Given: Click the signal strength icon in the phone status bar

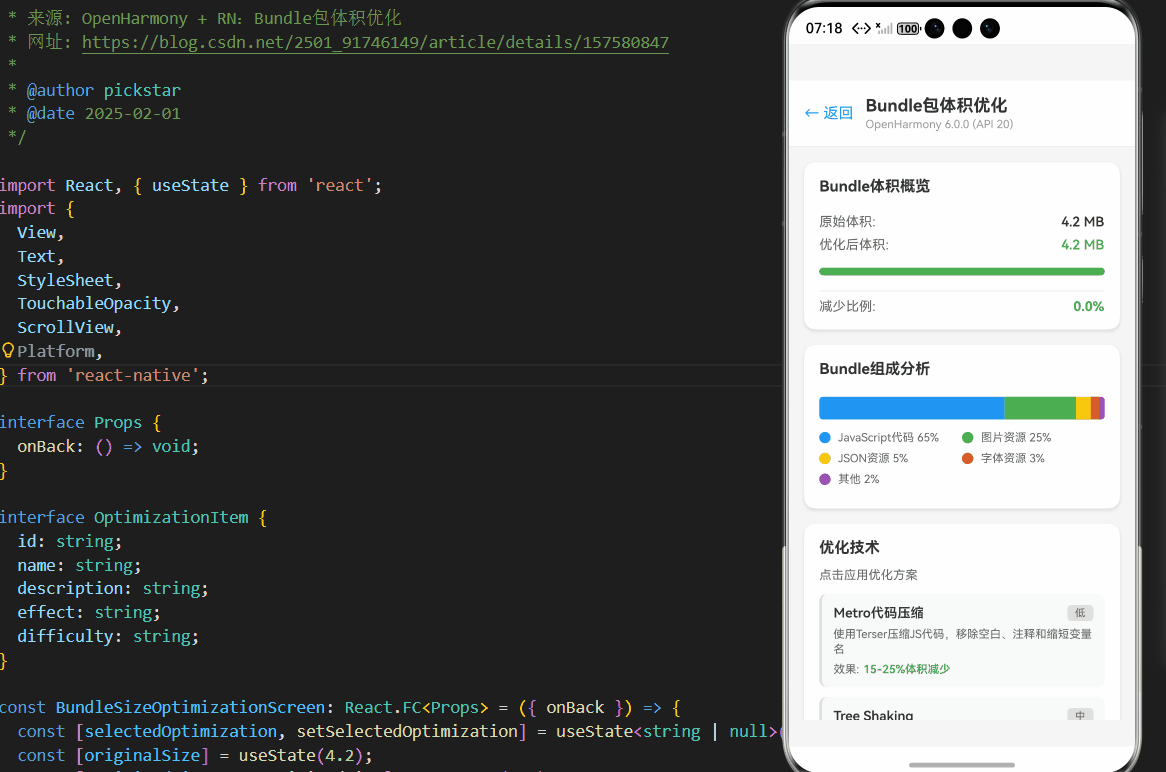Looking at the screenshot, I should pos(884,29).
